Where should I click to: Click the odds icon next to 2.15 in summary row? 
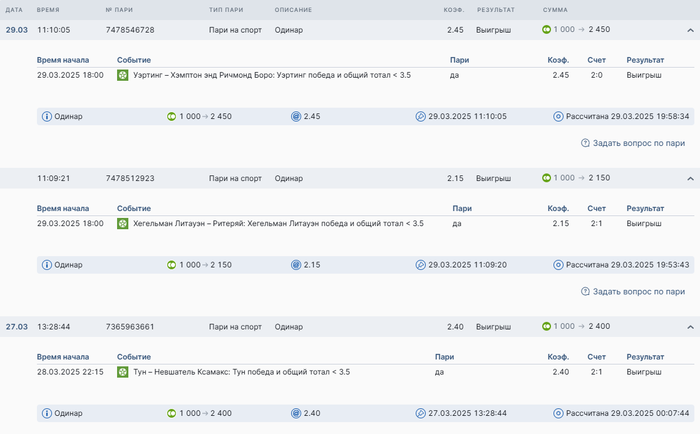tap(296, 265)
